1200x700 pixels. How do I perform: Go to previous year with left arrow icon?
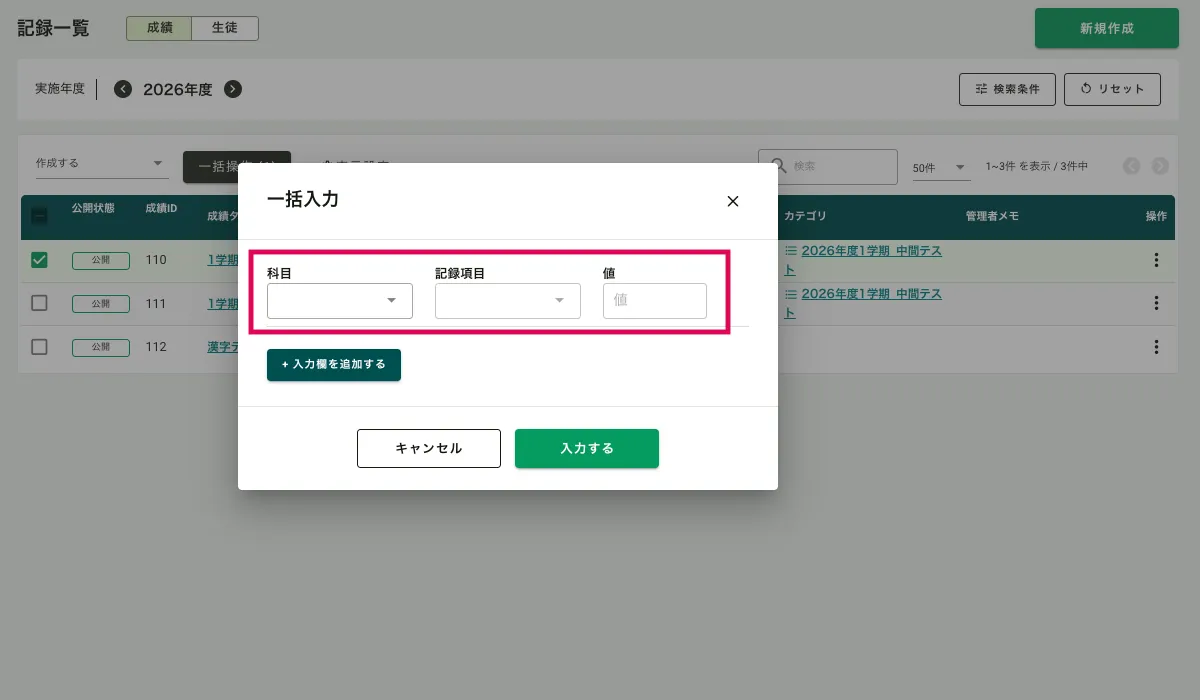tap(123, 89)
